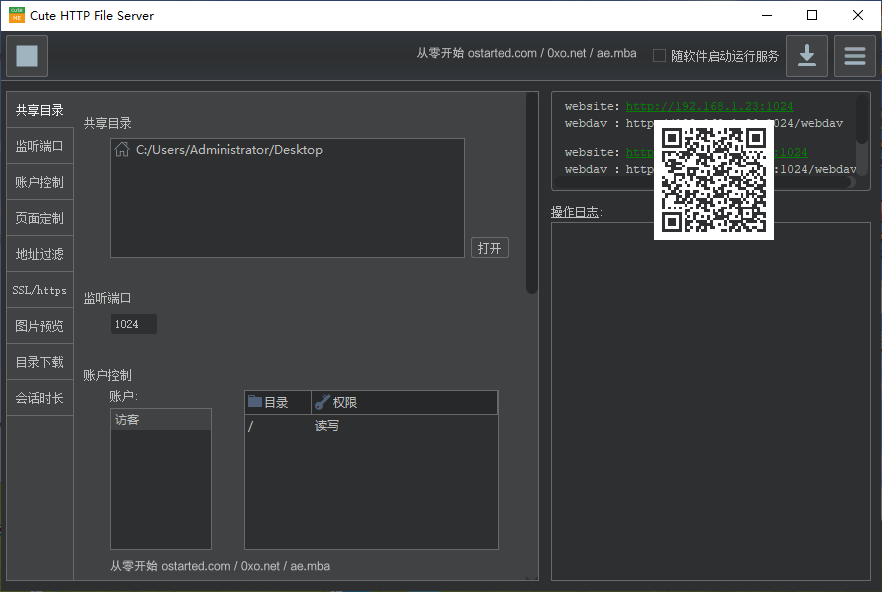Click the 目录 column header
The image size is (882, 592).
tap(278, 402)
